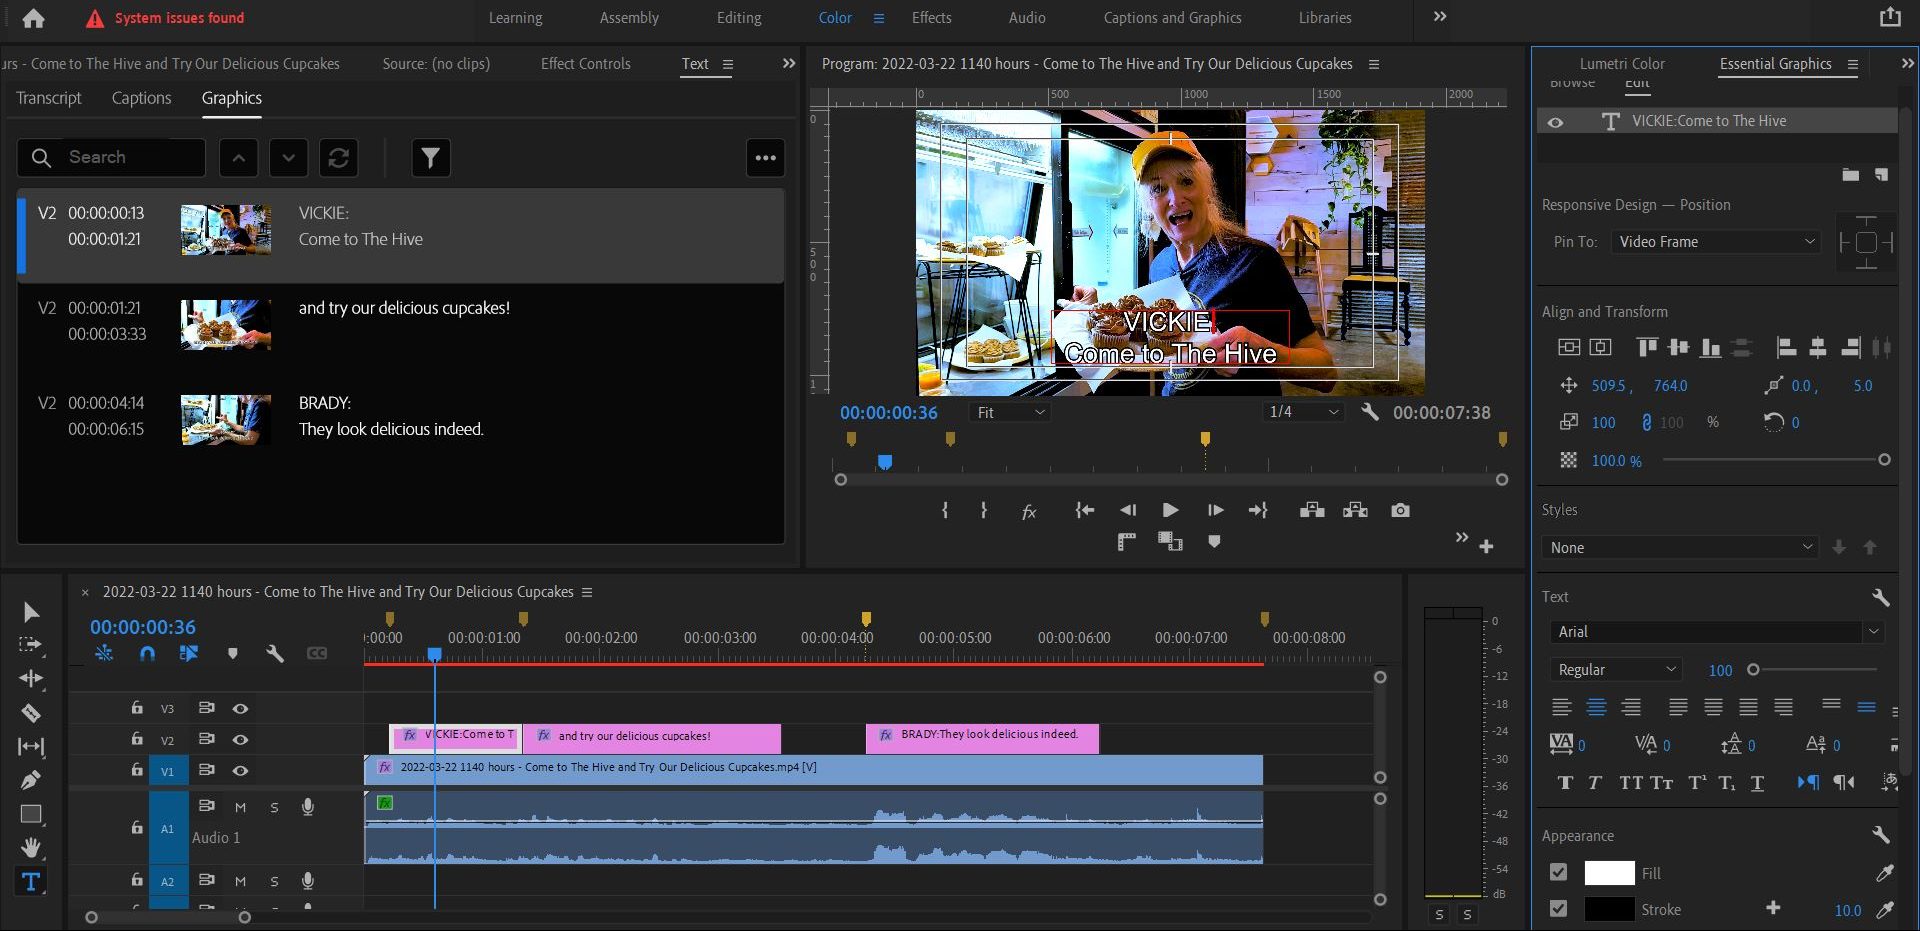
Task: Open the Arial font dropdown
Action: coord(1716,632)
